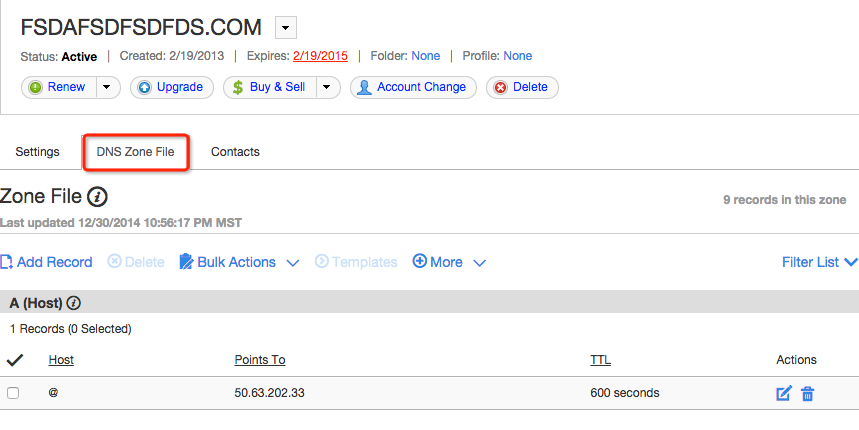Expand the Buy & Sell dropdown arrow
This screenshot has width=859, height=430.
tap(328, 87)
